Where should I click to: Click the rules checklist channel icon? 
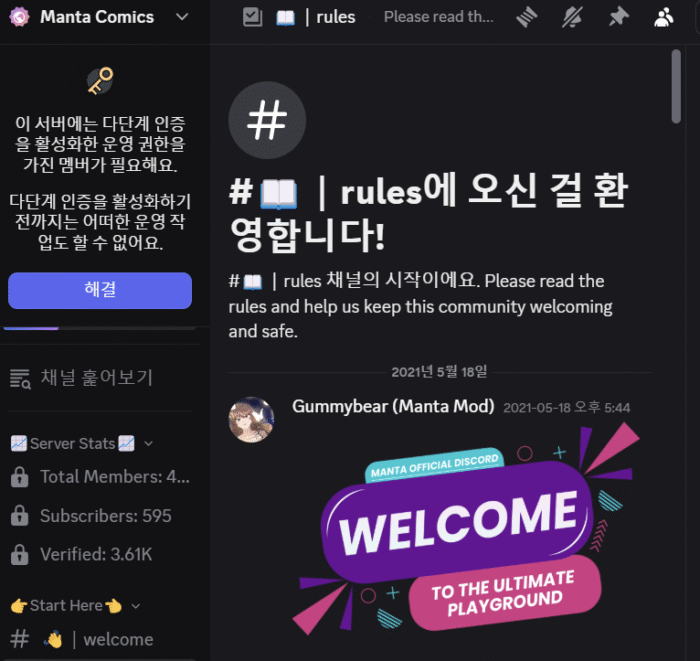253,17
